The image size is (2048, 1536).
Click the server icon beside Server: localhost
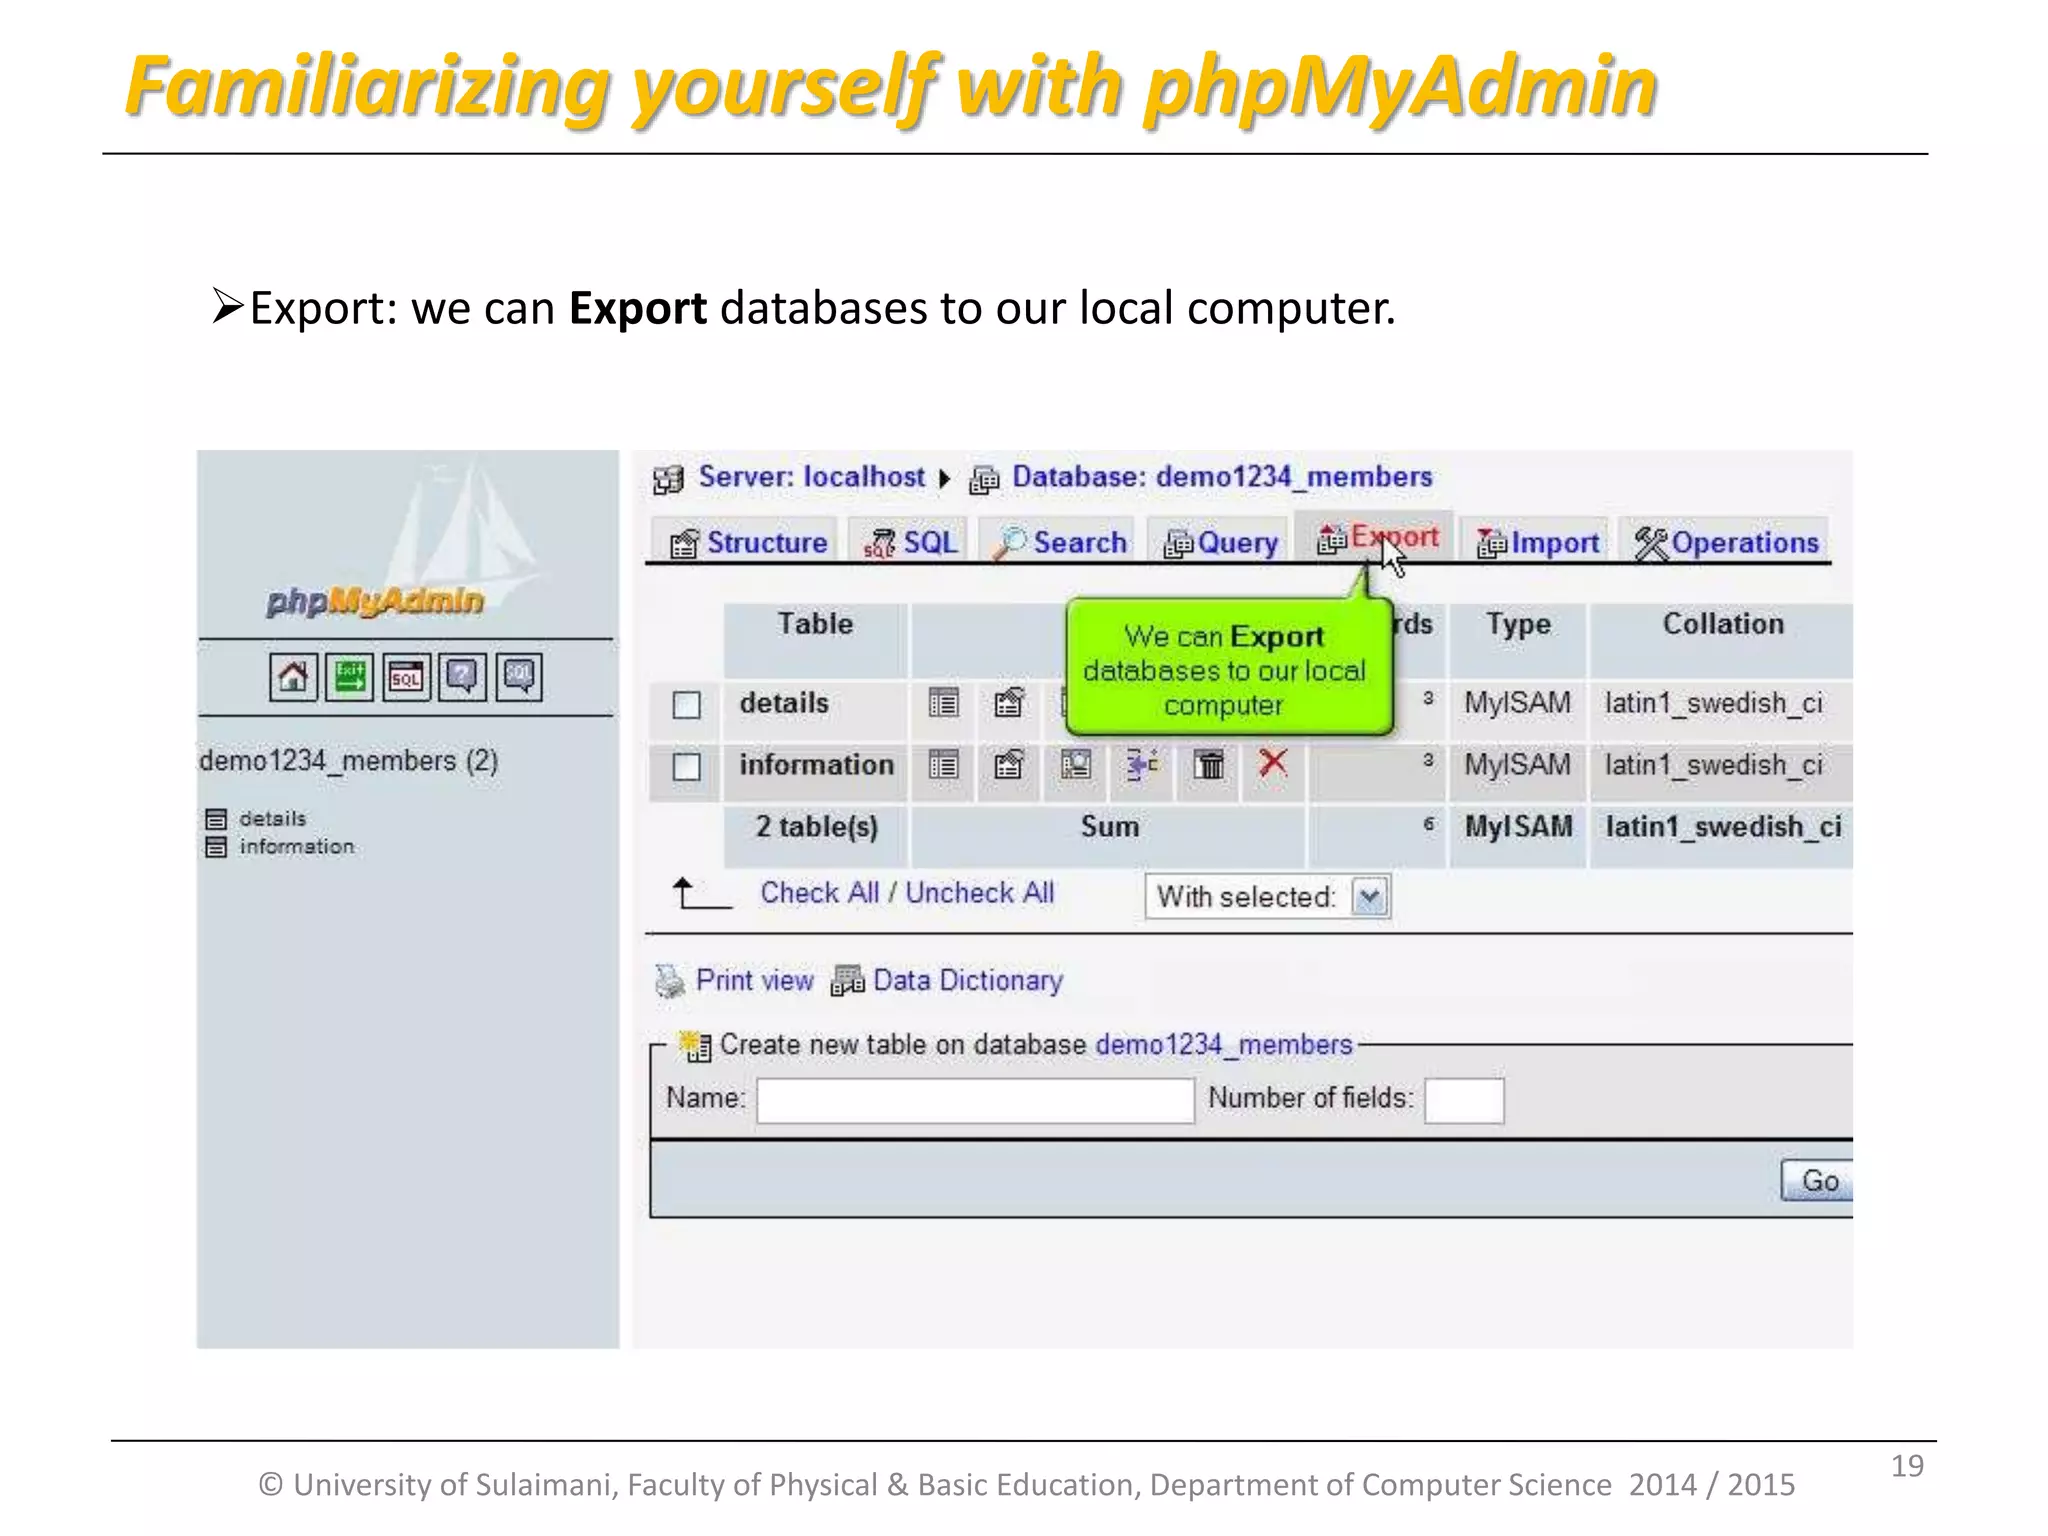point(668,480)
